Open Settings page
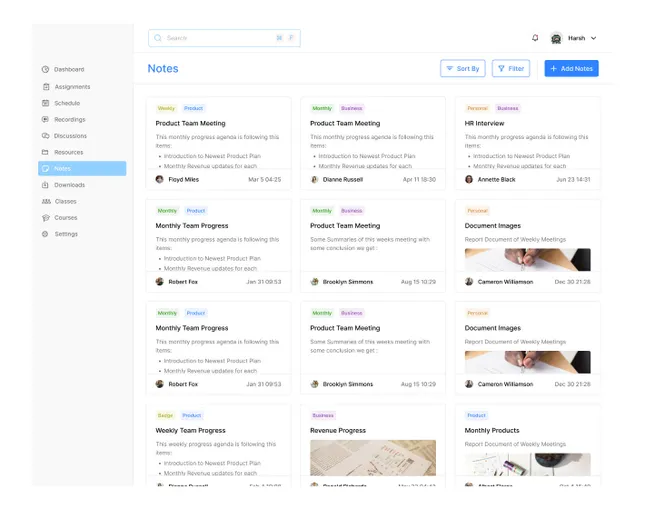The image size is (645, 509). 66,234
